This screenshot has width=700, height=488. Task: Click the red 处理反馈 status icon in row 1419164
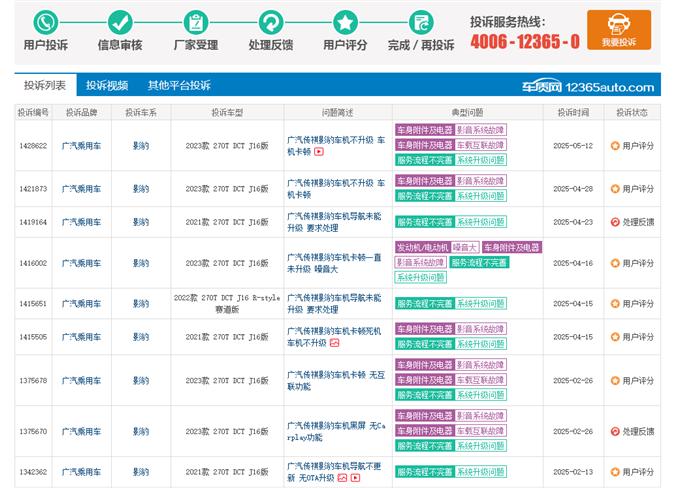615,222
